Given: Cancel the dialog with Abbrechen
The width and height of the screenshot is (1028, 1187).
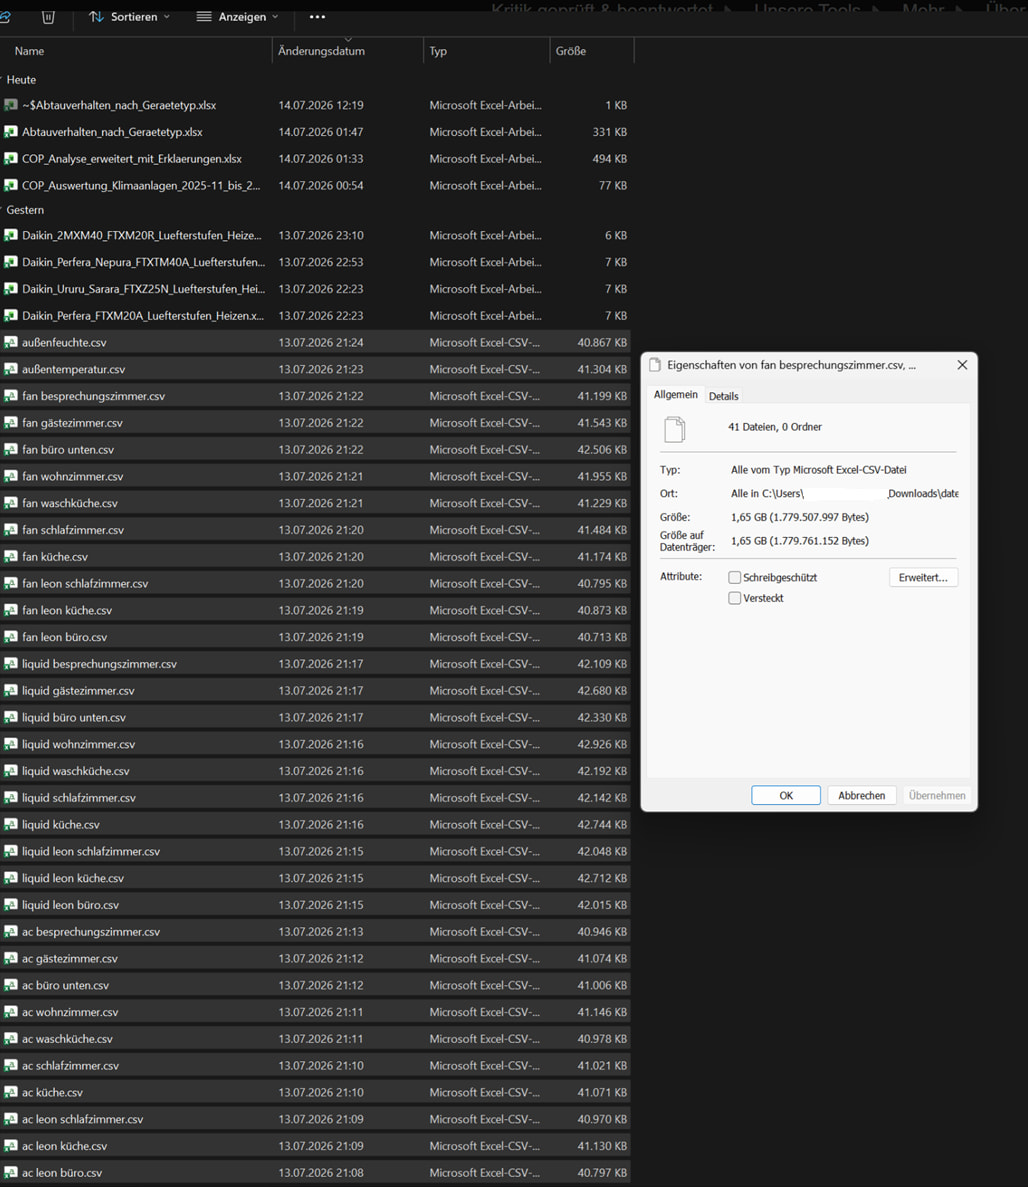Looking at the screenshot, I should [861, 796].
